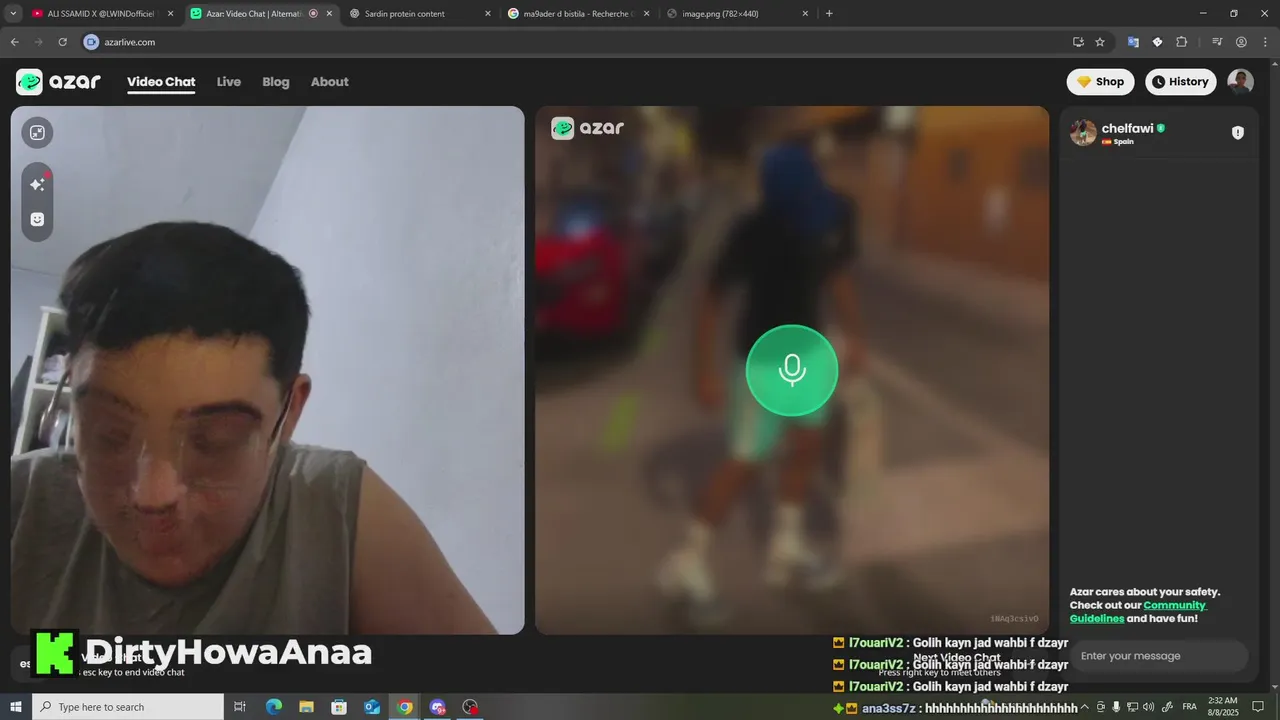The image size is (1280, 720).
Task: Open the Blog page
Action: pos(276,82)
